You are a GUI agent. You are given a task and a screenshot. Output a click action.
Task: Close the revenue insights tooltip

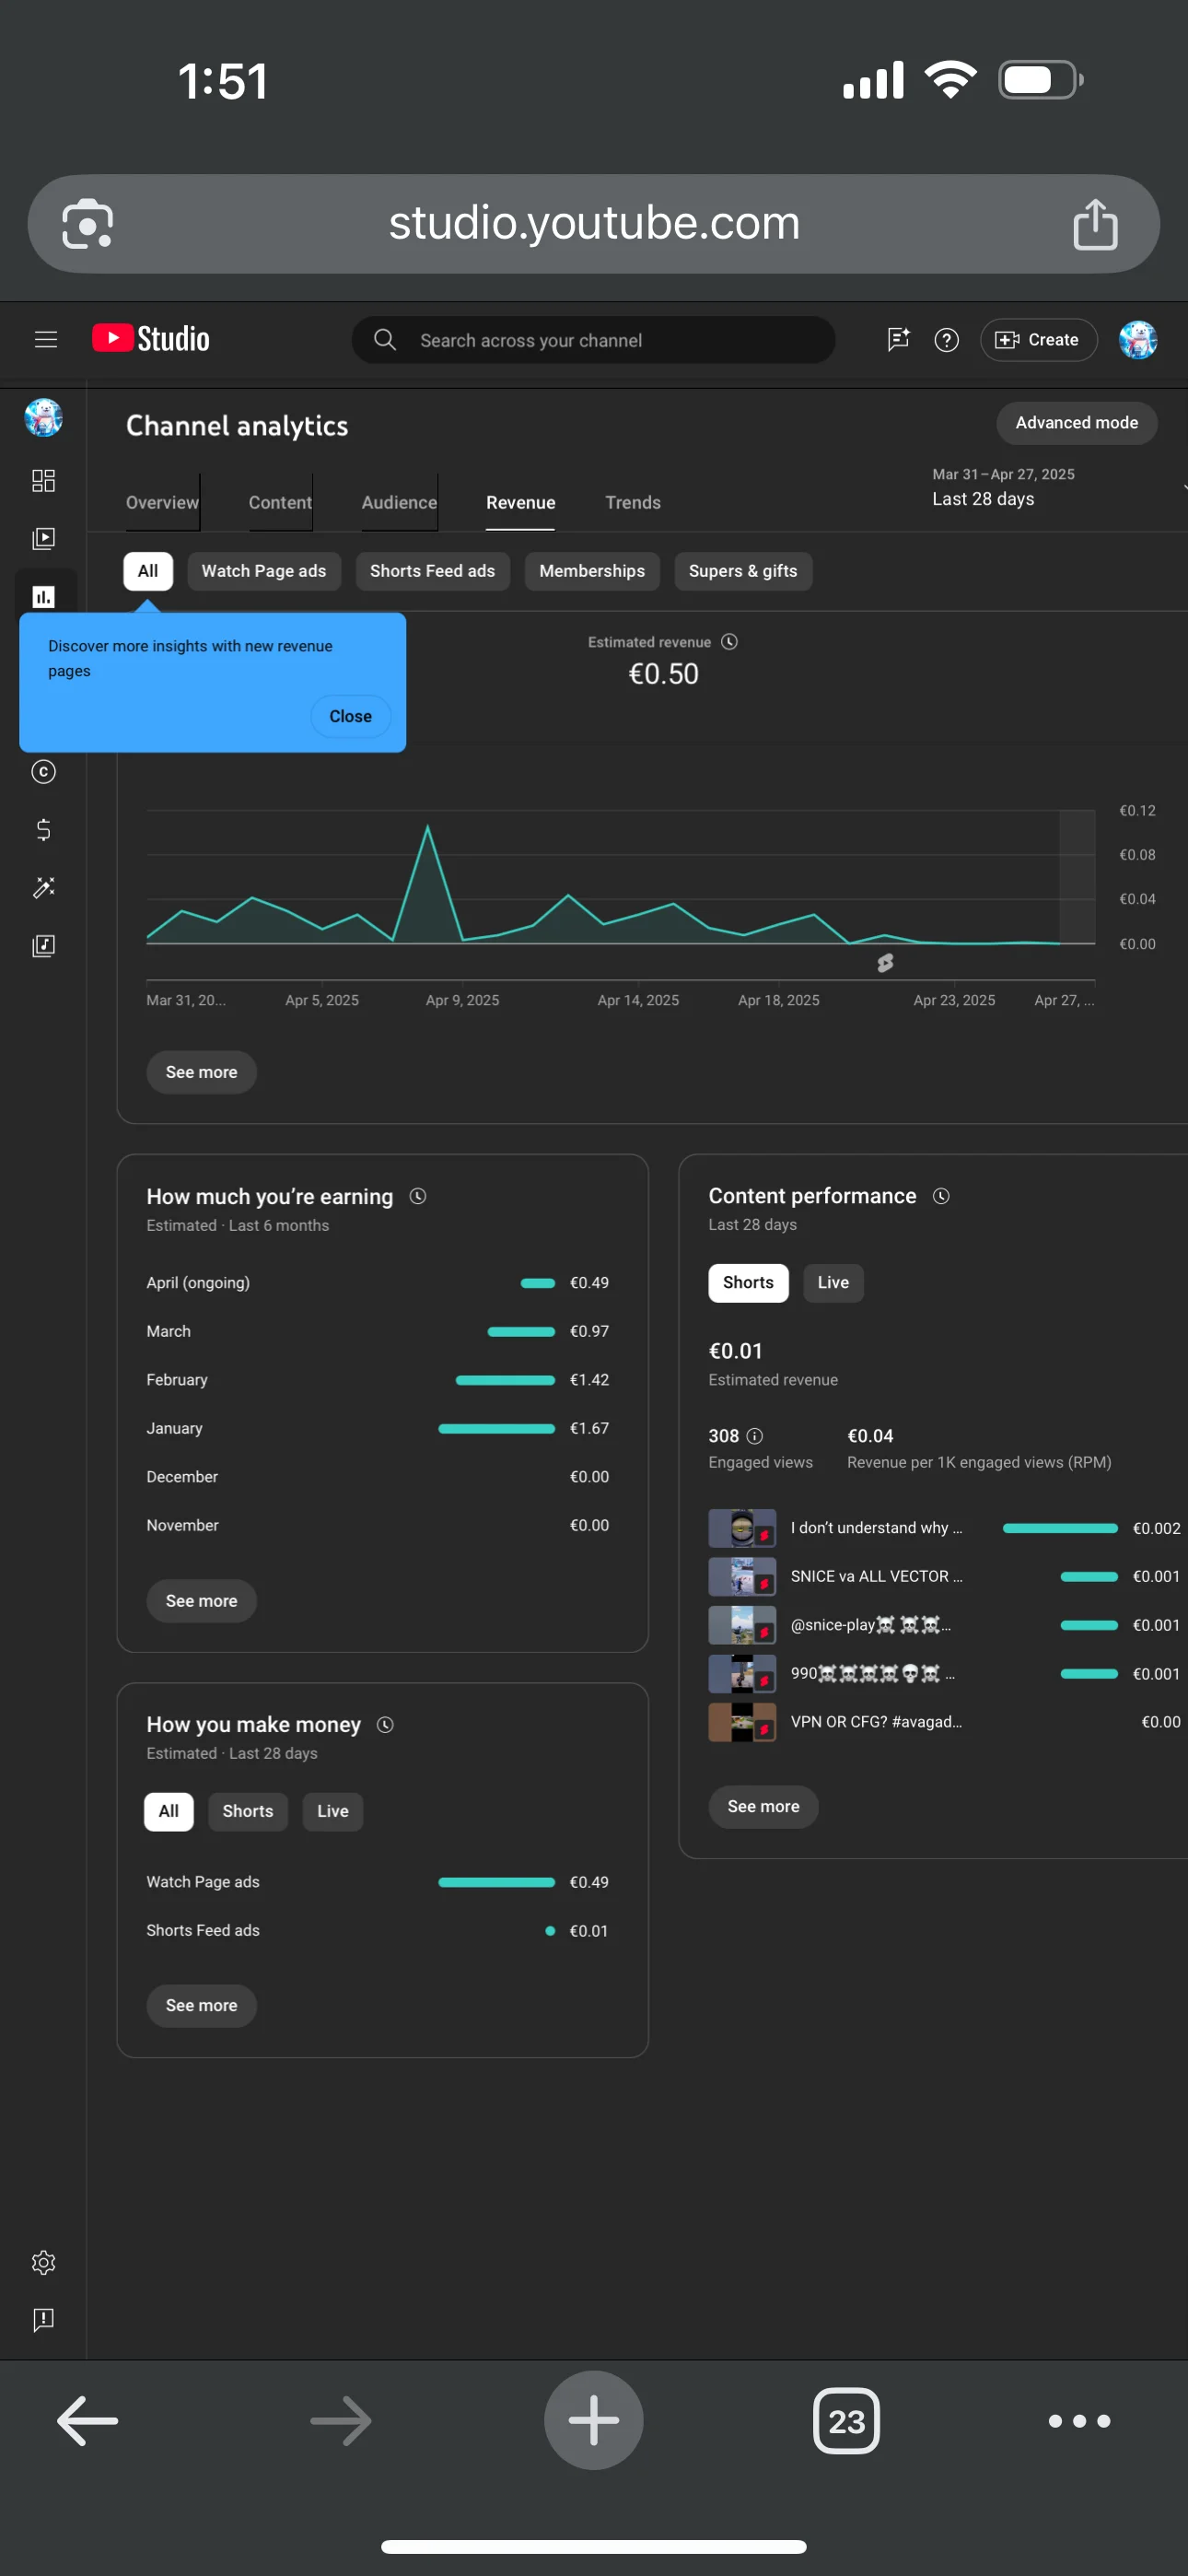click(350, 717)
